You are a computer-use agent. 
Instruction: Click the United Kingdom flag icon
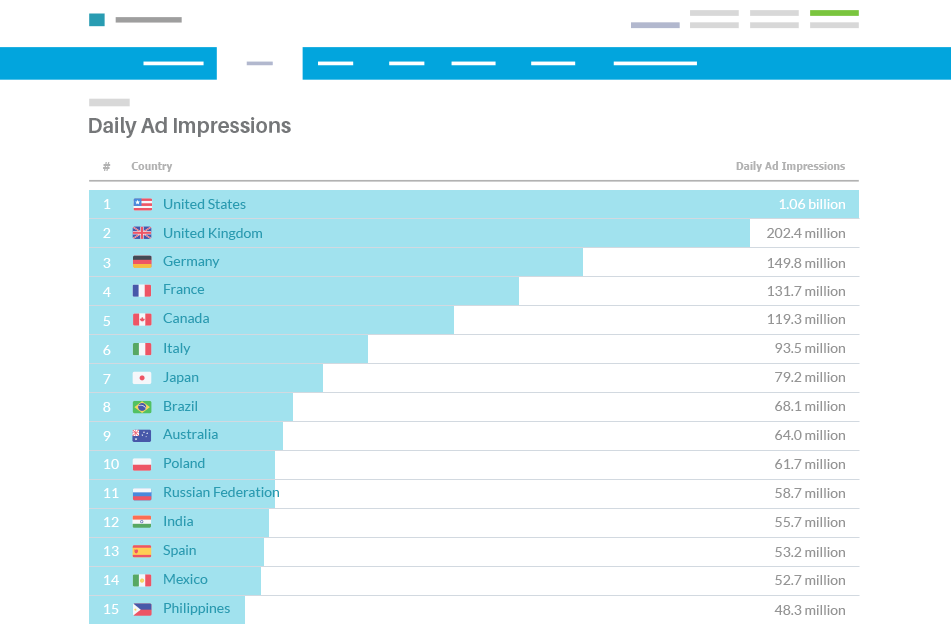[142, 233]
